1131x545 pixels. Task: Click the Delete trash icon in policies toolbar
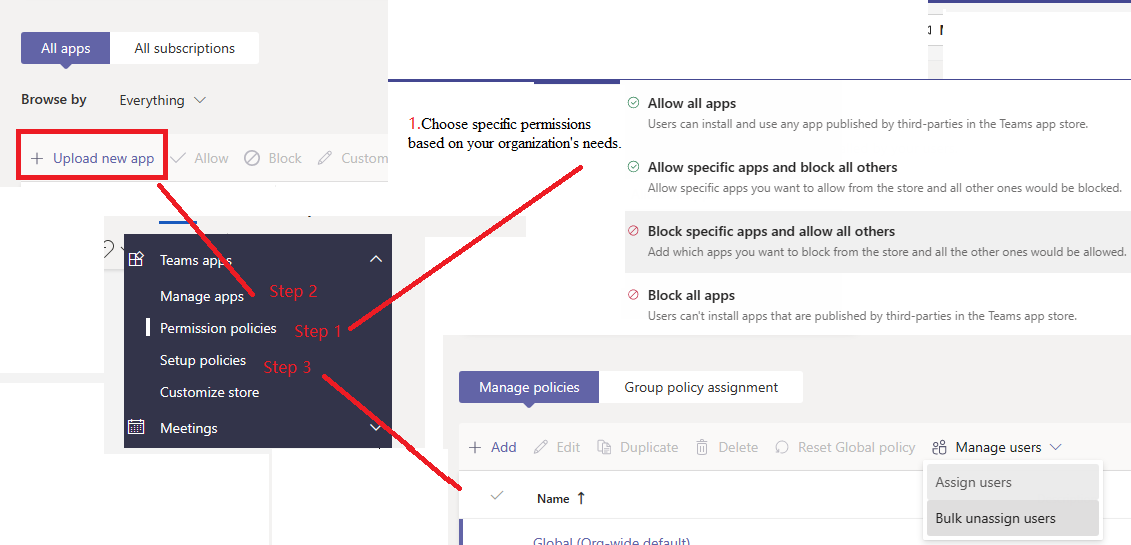(702, 447)
